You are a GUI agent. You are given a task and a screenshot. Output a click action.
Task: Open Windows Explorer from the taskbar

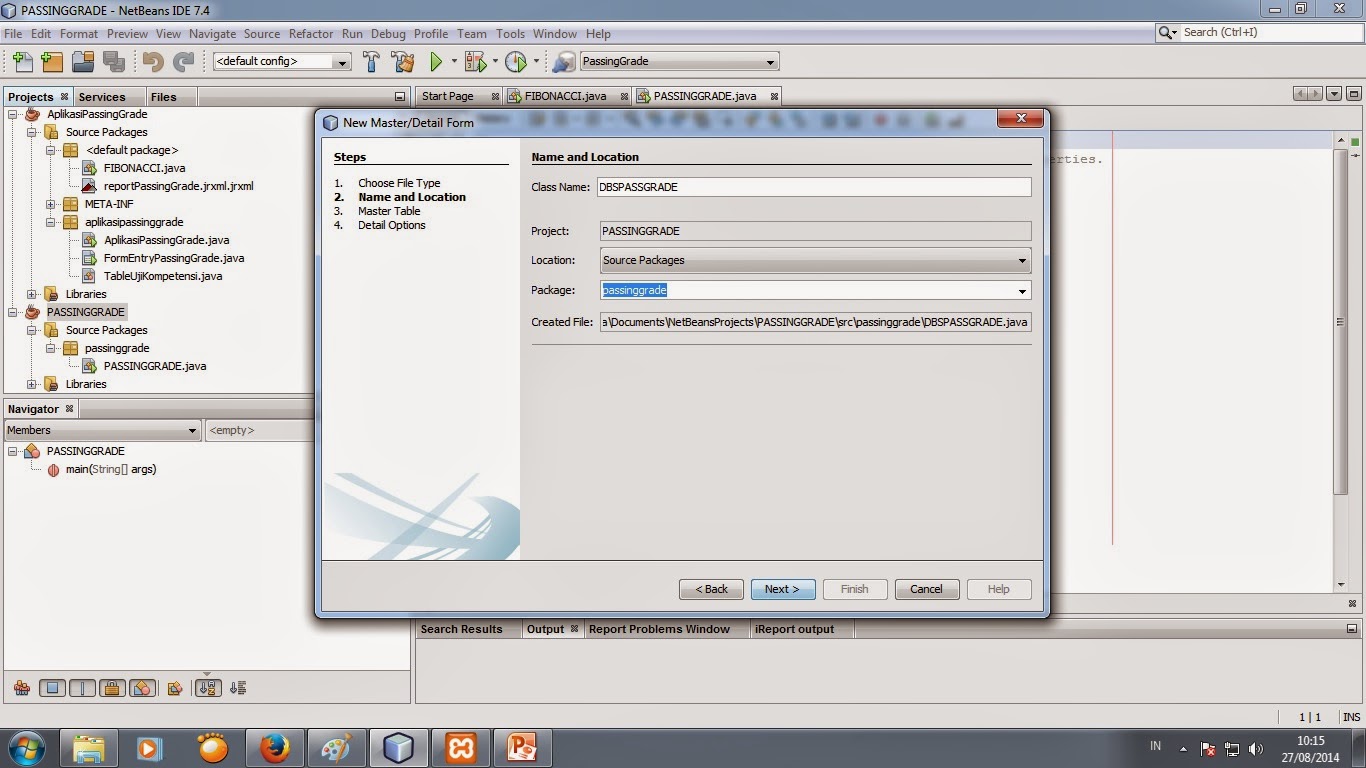pyautogui.click(x=89, y=748)
